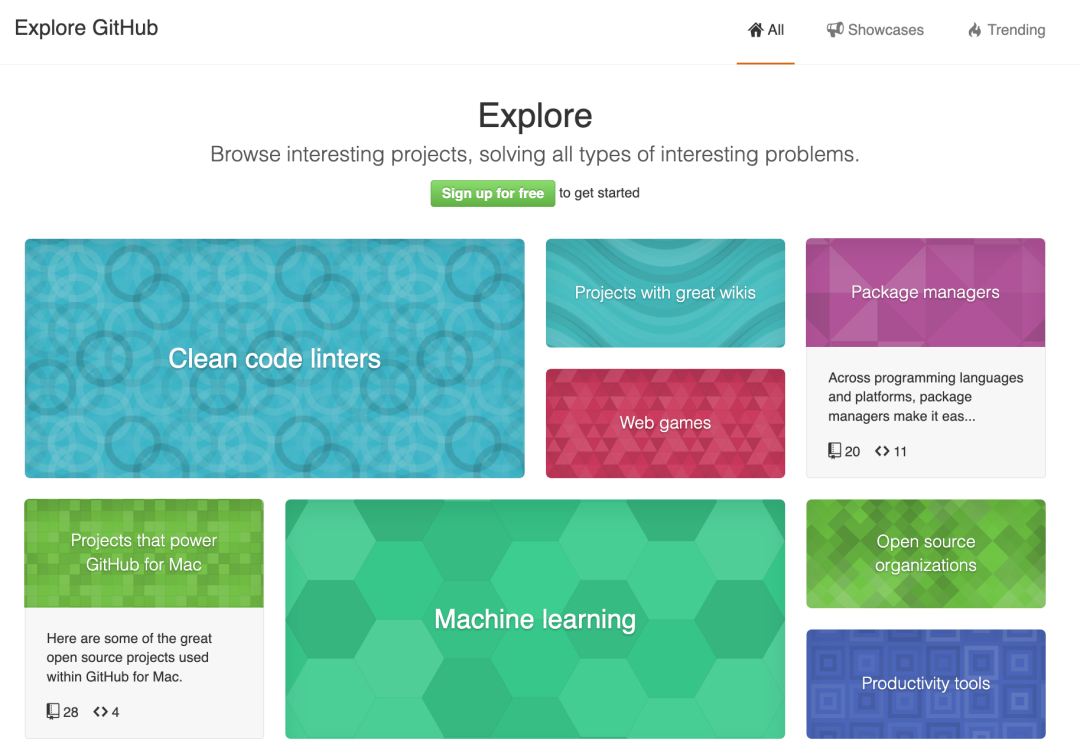Click repository icon in GitHub for Mac card

point(53,711)
